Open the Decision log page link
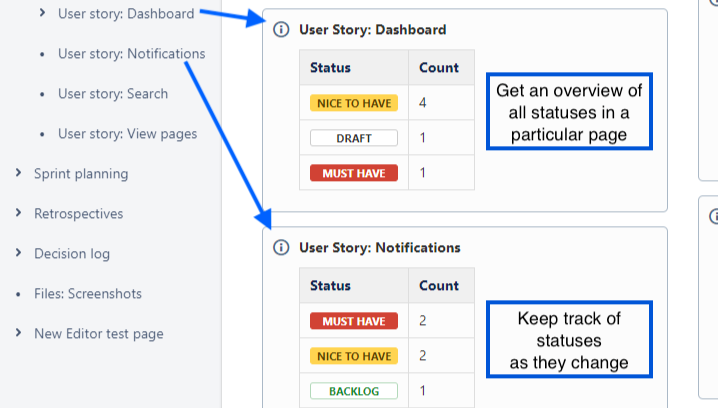Image resolution: width=718 pixels, height=408 pixels. (72, 253)
